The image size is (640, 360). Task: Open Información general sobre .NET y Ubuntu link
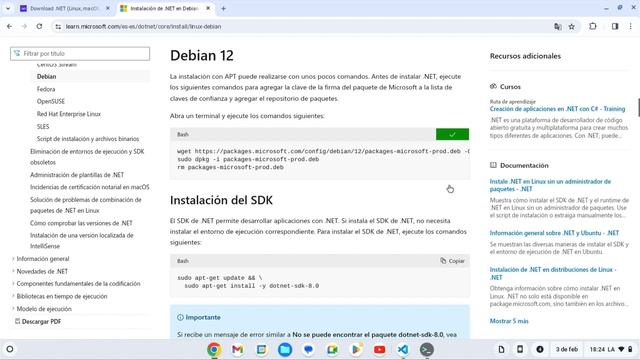(554, 233)
